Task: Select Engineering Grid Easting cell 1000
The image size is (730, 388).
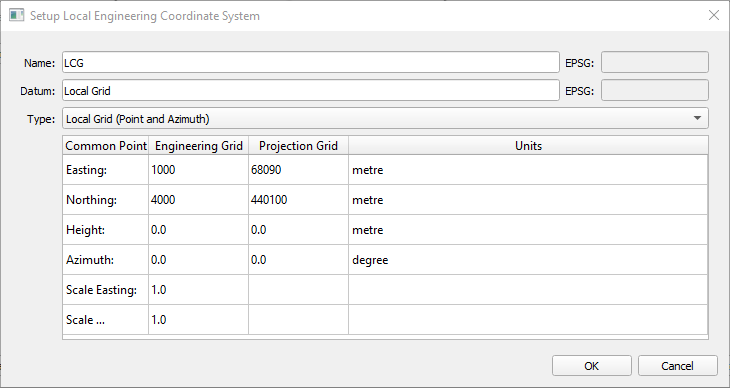Action: tap(198, 170)
